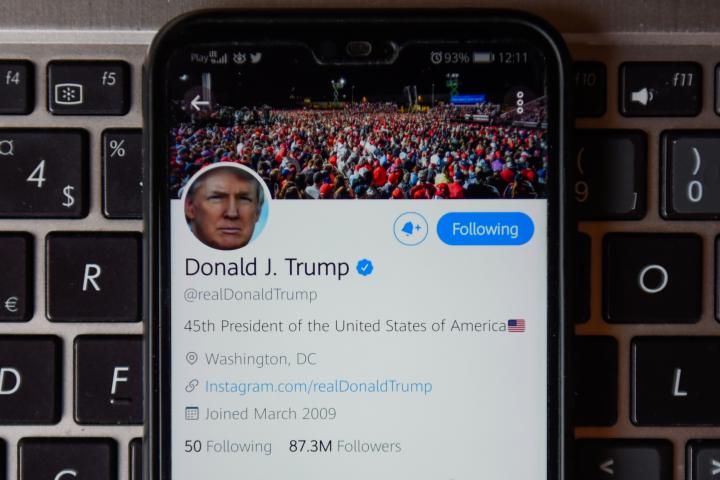Tap the back arrow on profile header

(x=200, y=102)
